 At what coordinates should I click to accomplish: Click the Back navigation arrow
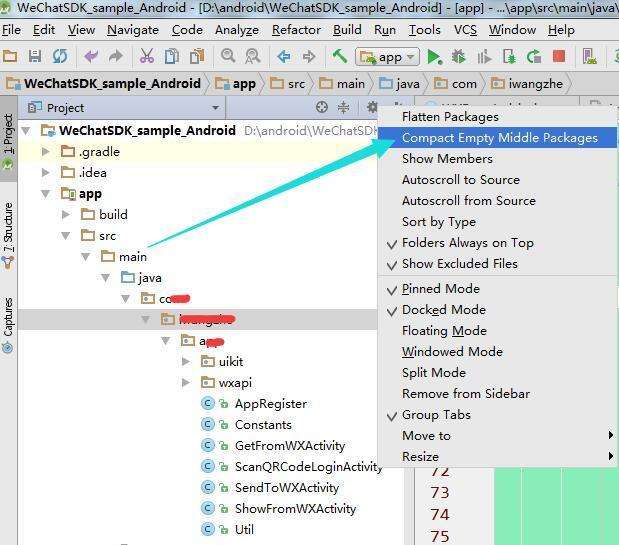(284, 57)
